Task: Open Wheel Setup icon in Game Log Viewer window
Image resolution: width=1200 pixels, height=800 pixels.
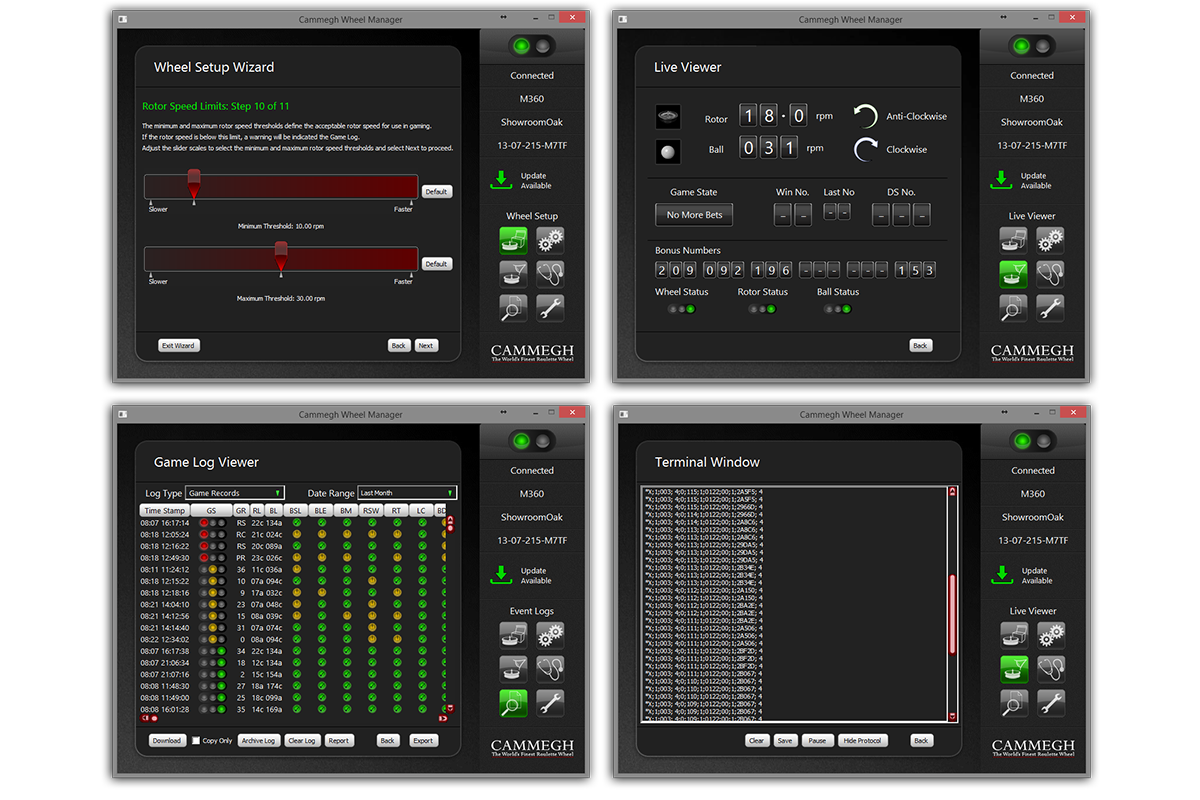Action: (514, 635)
